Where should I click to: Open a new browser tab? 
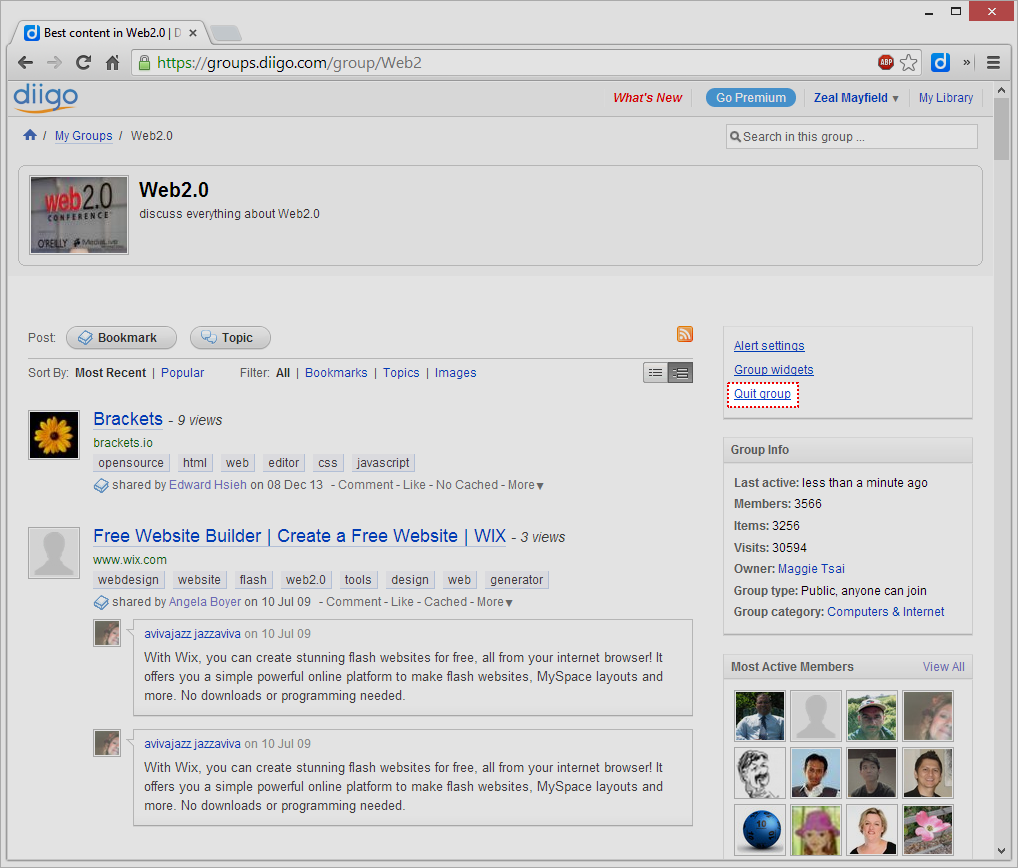click(x=226, y=32)
